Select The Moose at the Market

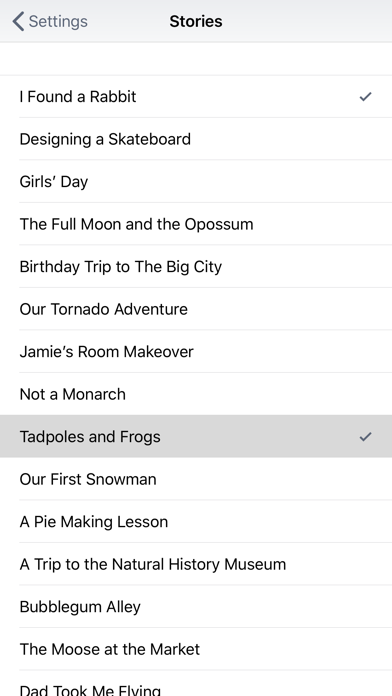[196, 649]
